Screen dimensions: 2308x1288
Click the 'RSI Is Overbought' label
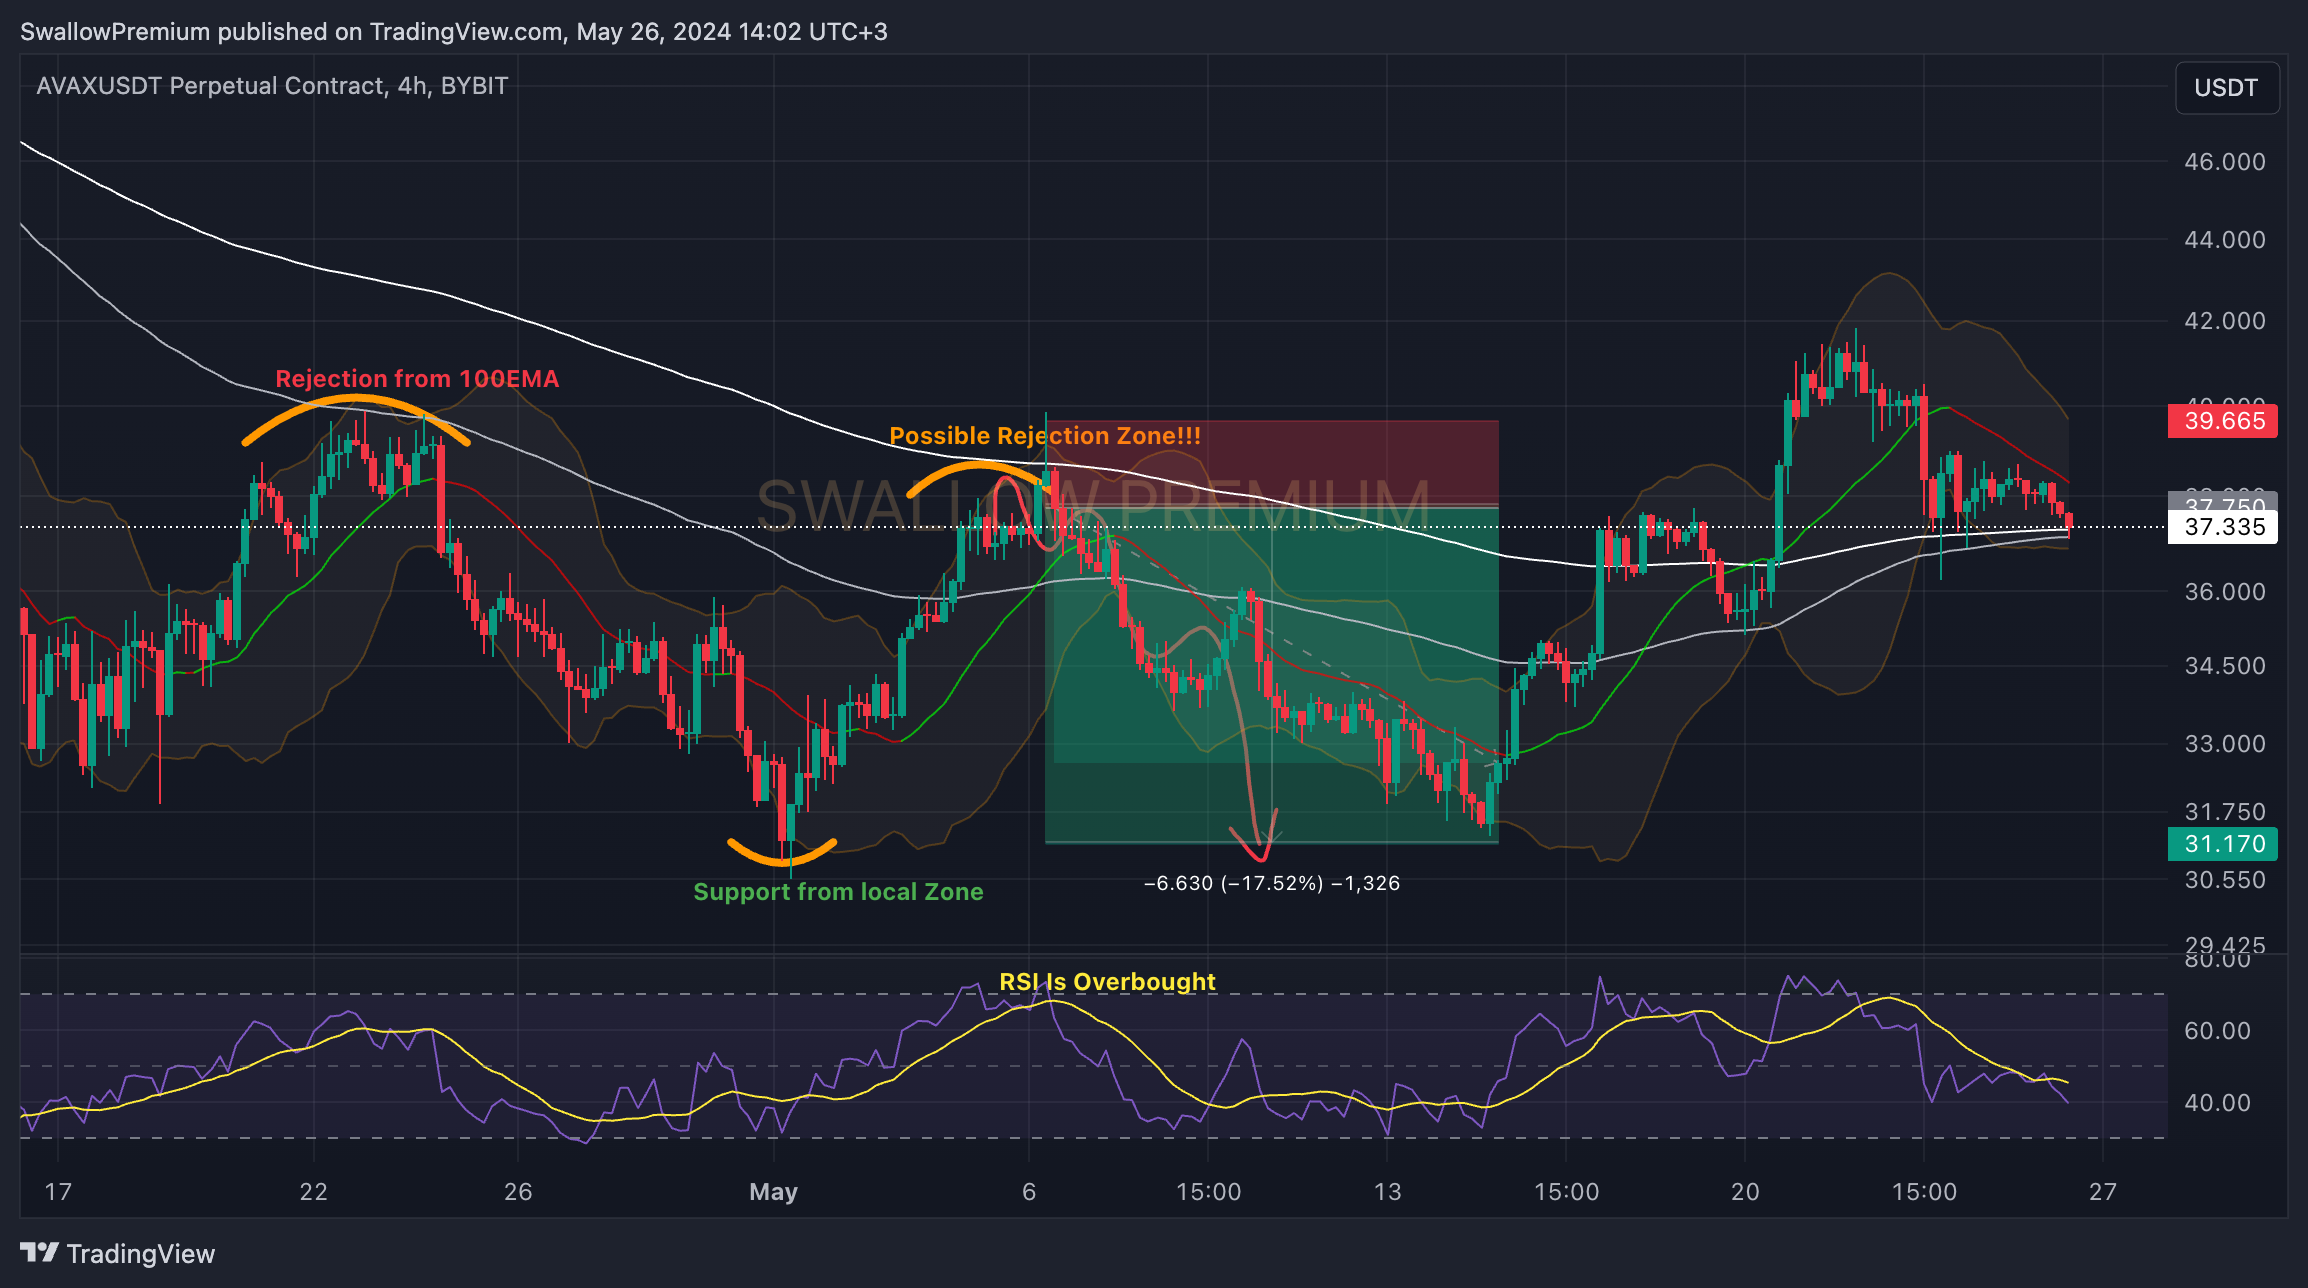pos(1107,982)
